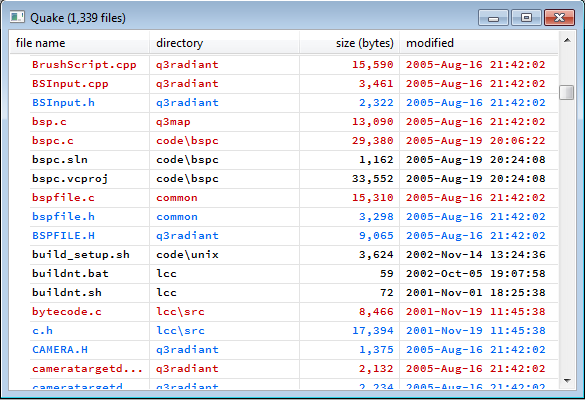Minimize the Quake window

493,18
